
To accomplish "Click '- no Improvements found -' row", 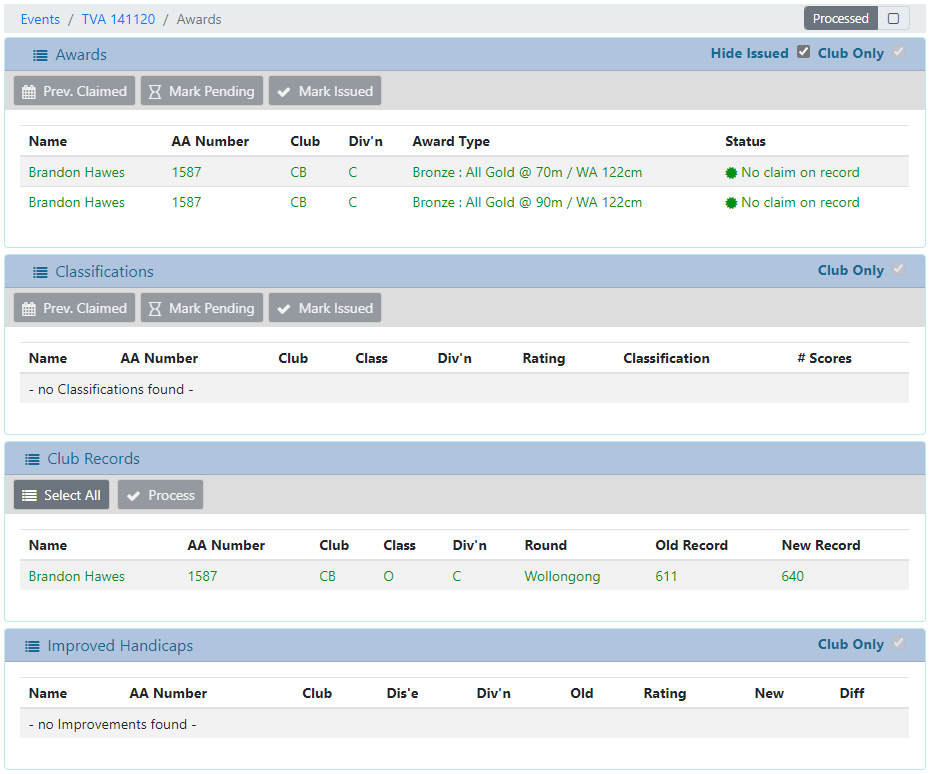I will (x=464, y=724).
